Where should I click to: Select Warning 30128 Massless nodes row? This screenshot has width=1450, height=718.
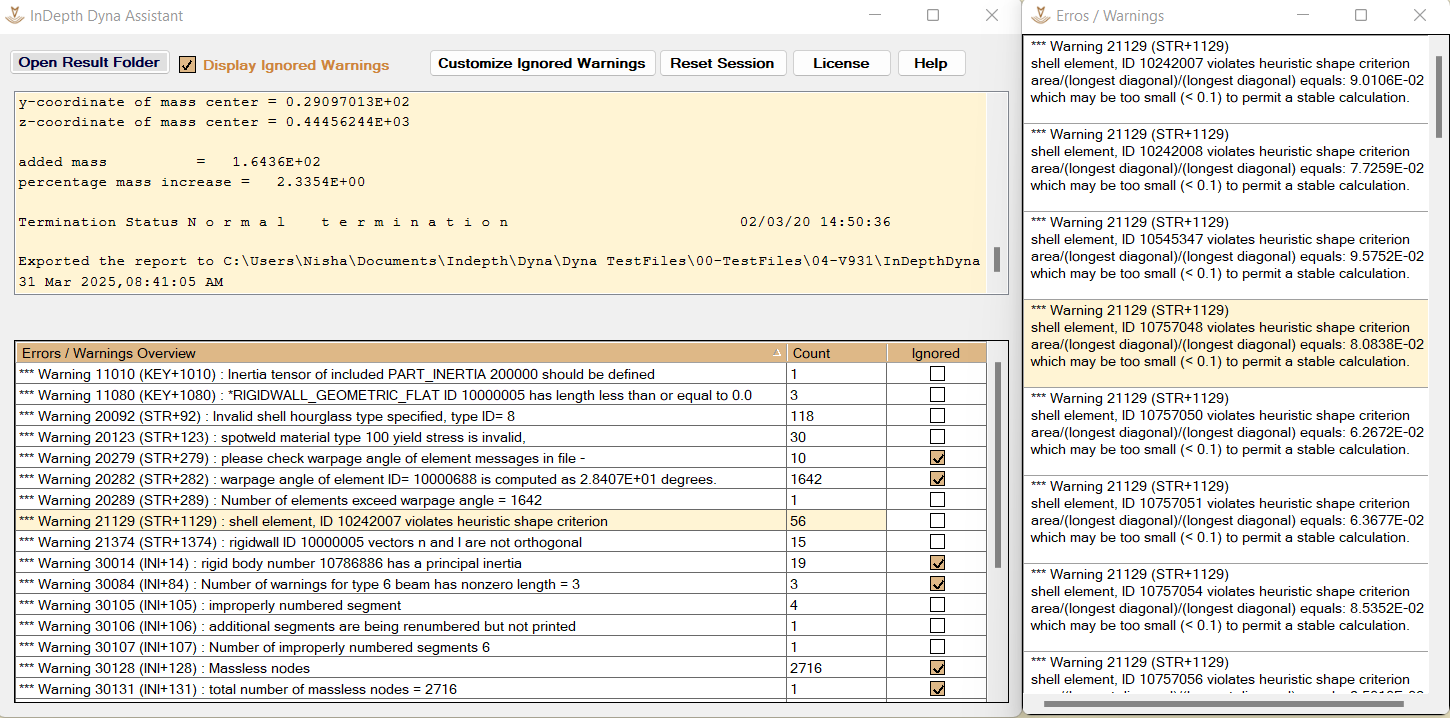tap(501, 668)
